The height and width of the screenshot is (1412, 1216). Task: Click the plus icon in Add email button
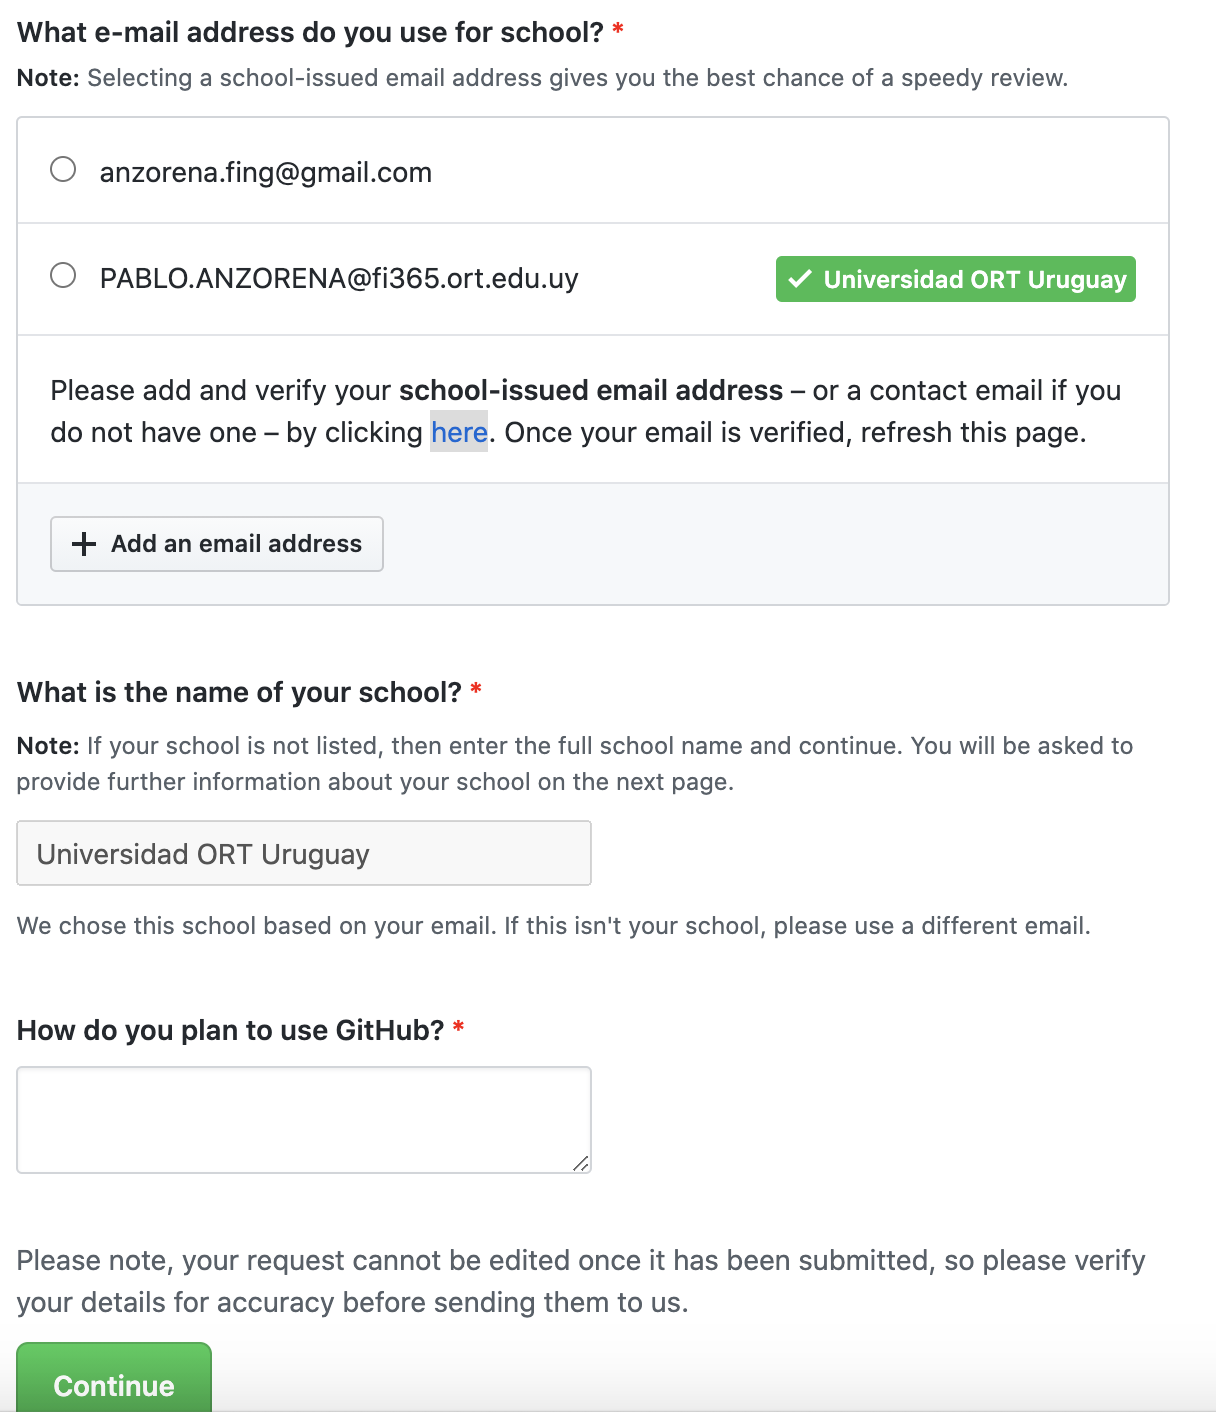pyautogui.click(x=84, y=544)
